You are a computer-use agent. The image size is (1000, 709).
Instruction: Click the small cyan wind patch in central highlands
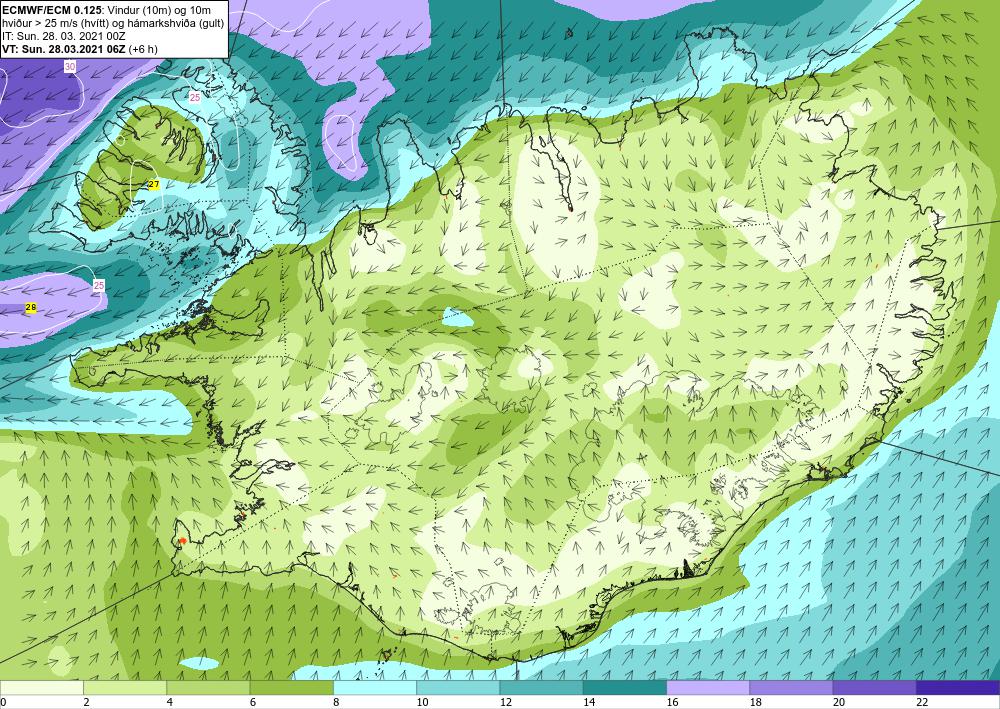459,318
